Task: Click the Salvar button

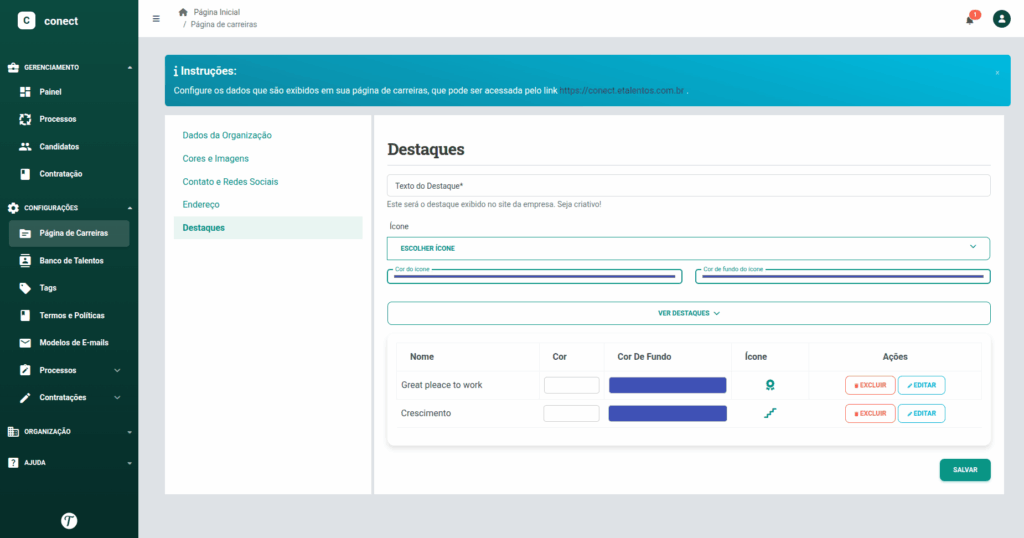Action: [965, 470]
